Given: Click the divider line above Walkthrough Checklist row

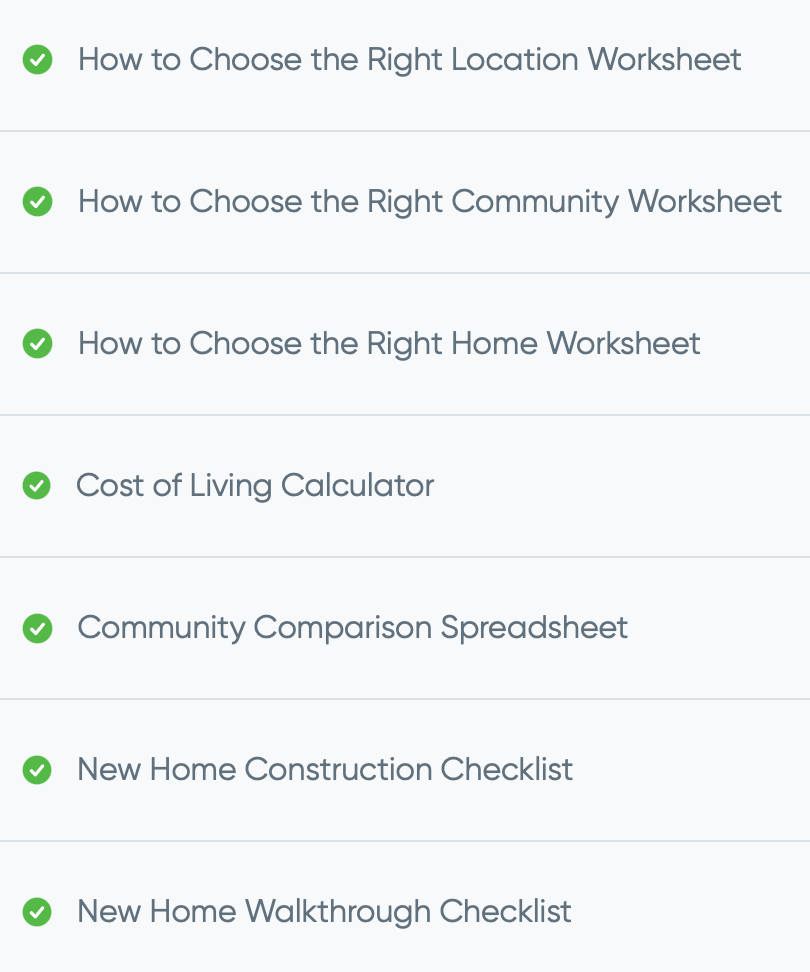Looking at the screenshot, I should coord(405,841).
